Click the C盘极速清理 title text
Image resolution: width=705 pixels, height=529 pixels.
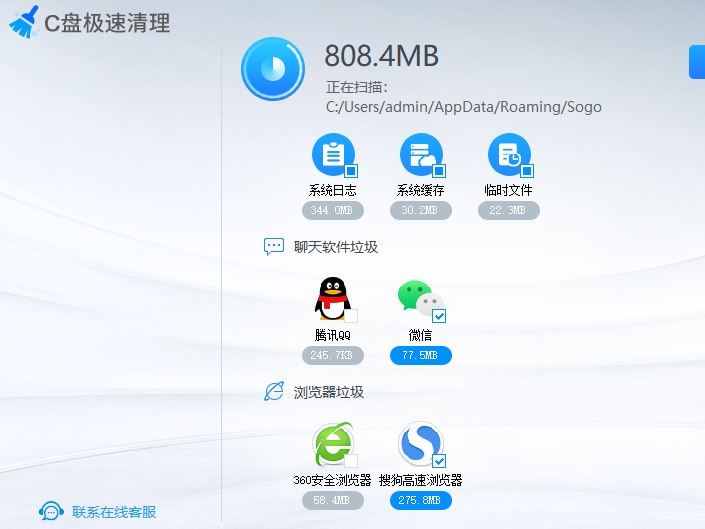coord(107,23)
